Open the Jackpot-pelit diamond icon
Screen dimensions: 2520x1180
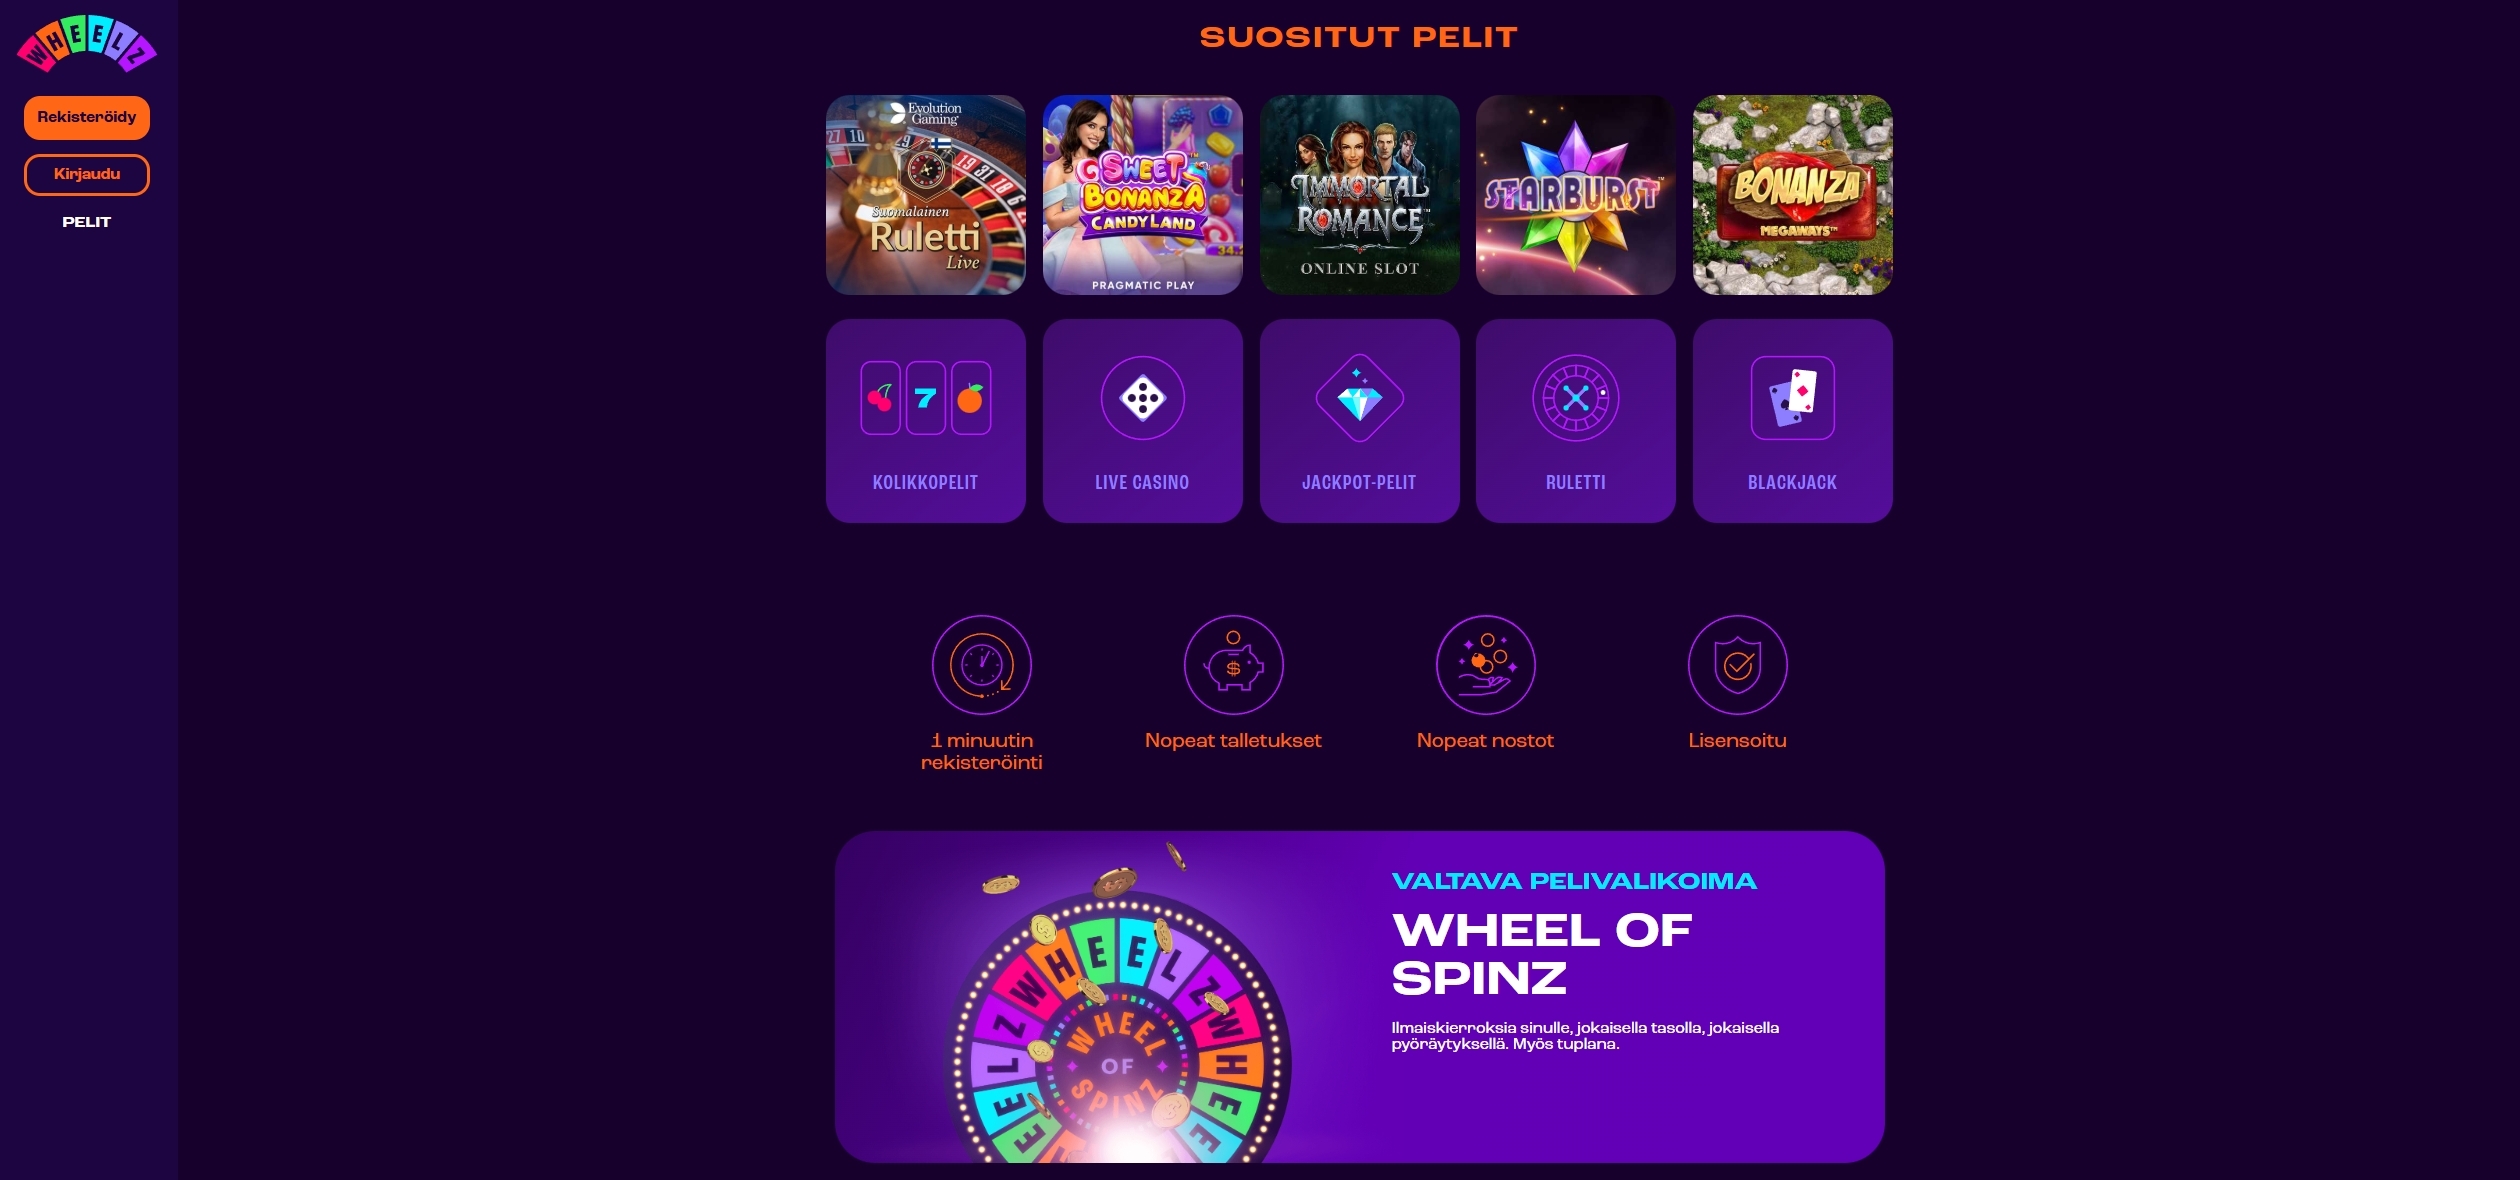pos(1359,398)
